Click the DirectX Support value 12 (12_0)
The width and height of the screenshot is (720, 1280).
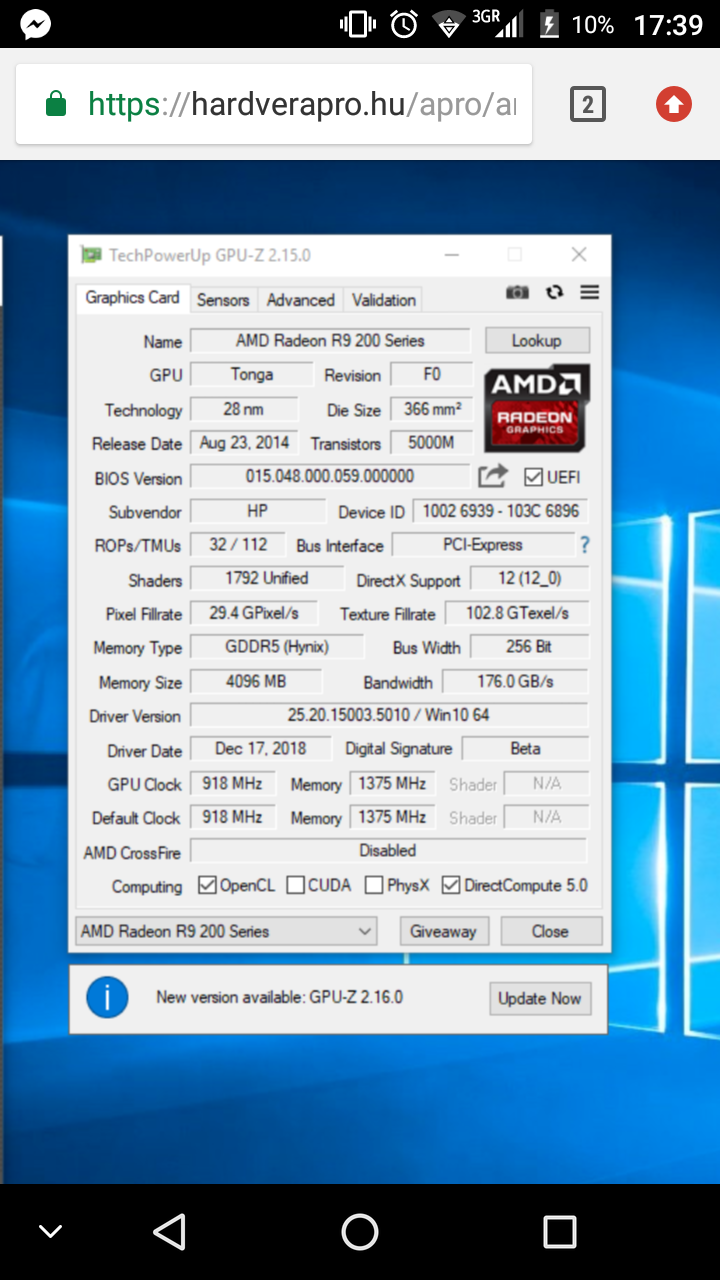click(x=530, y=579)
